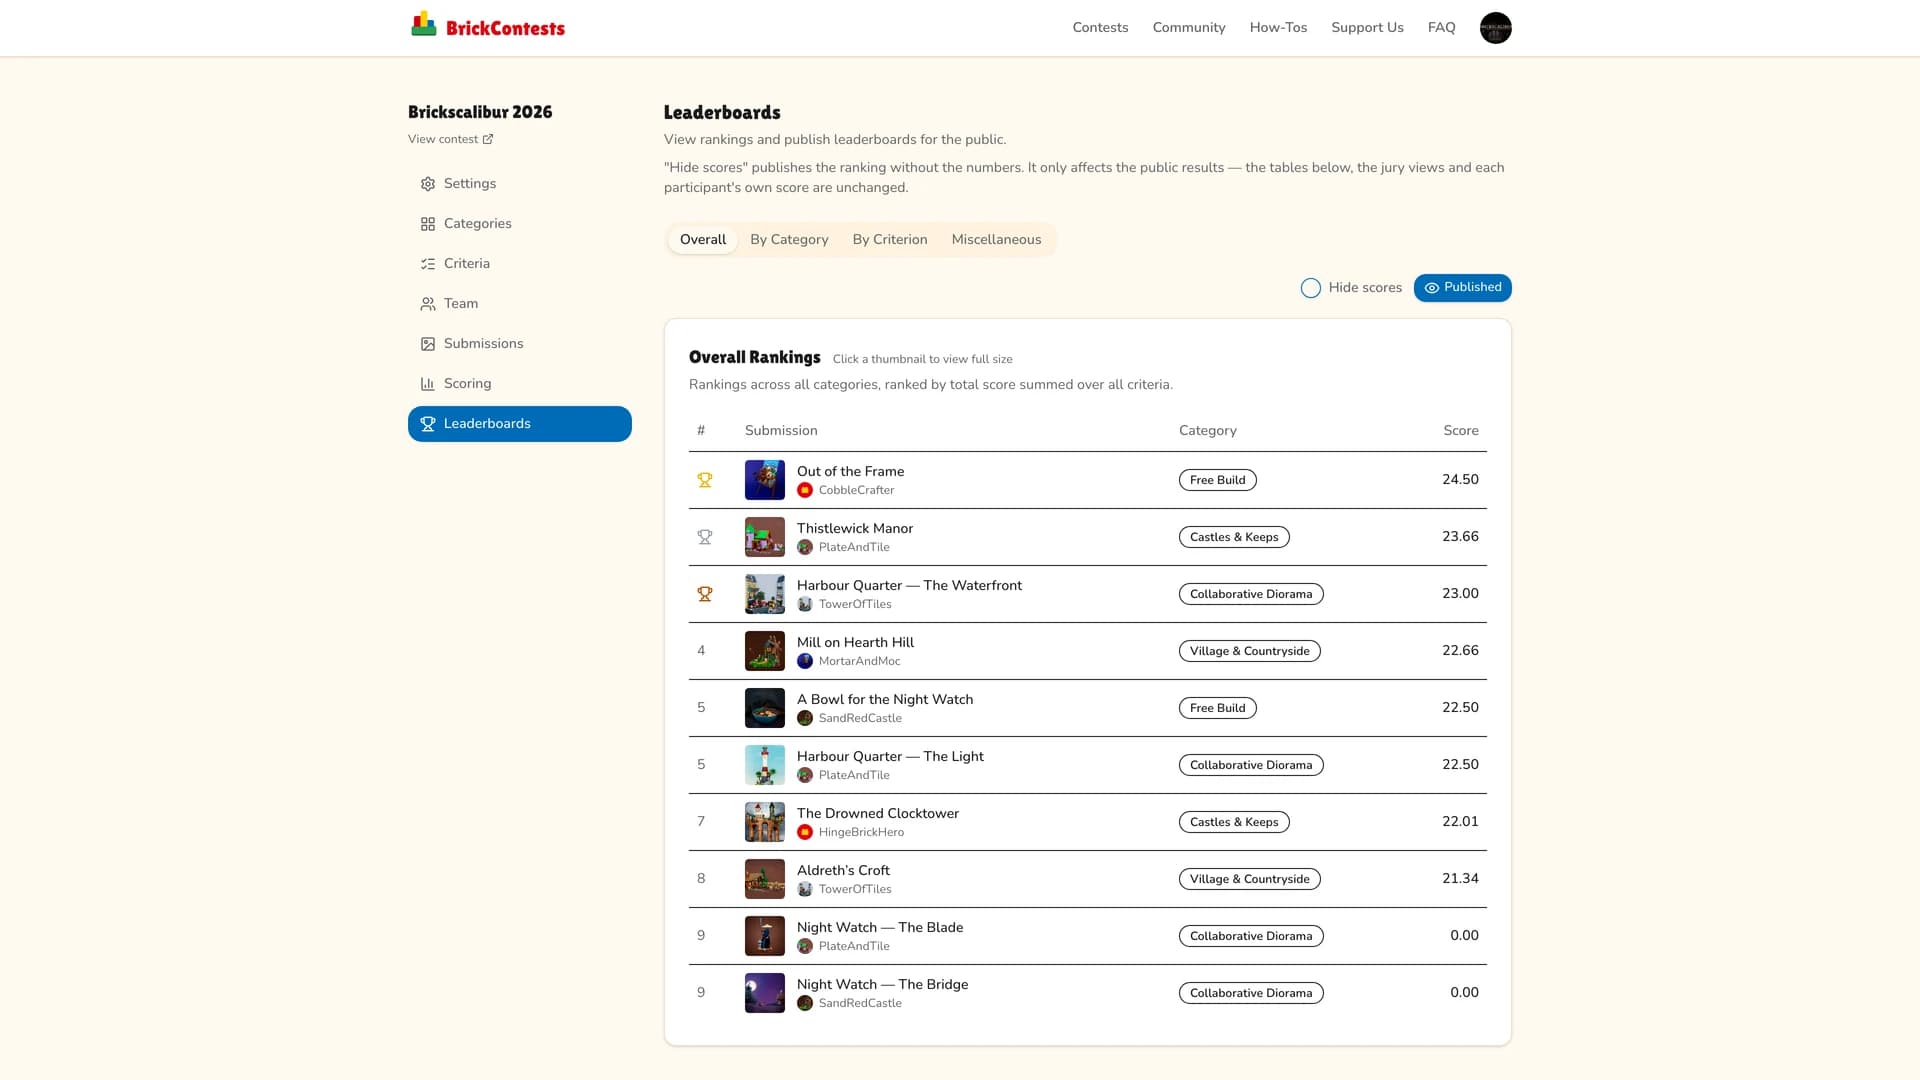Open Support Us link

pyautogui.click(x=1367, y=28)
